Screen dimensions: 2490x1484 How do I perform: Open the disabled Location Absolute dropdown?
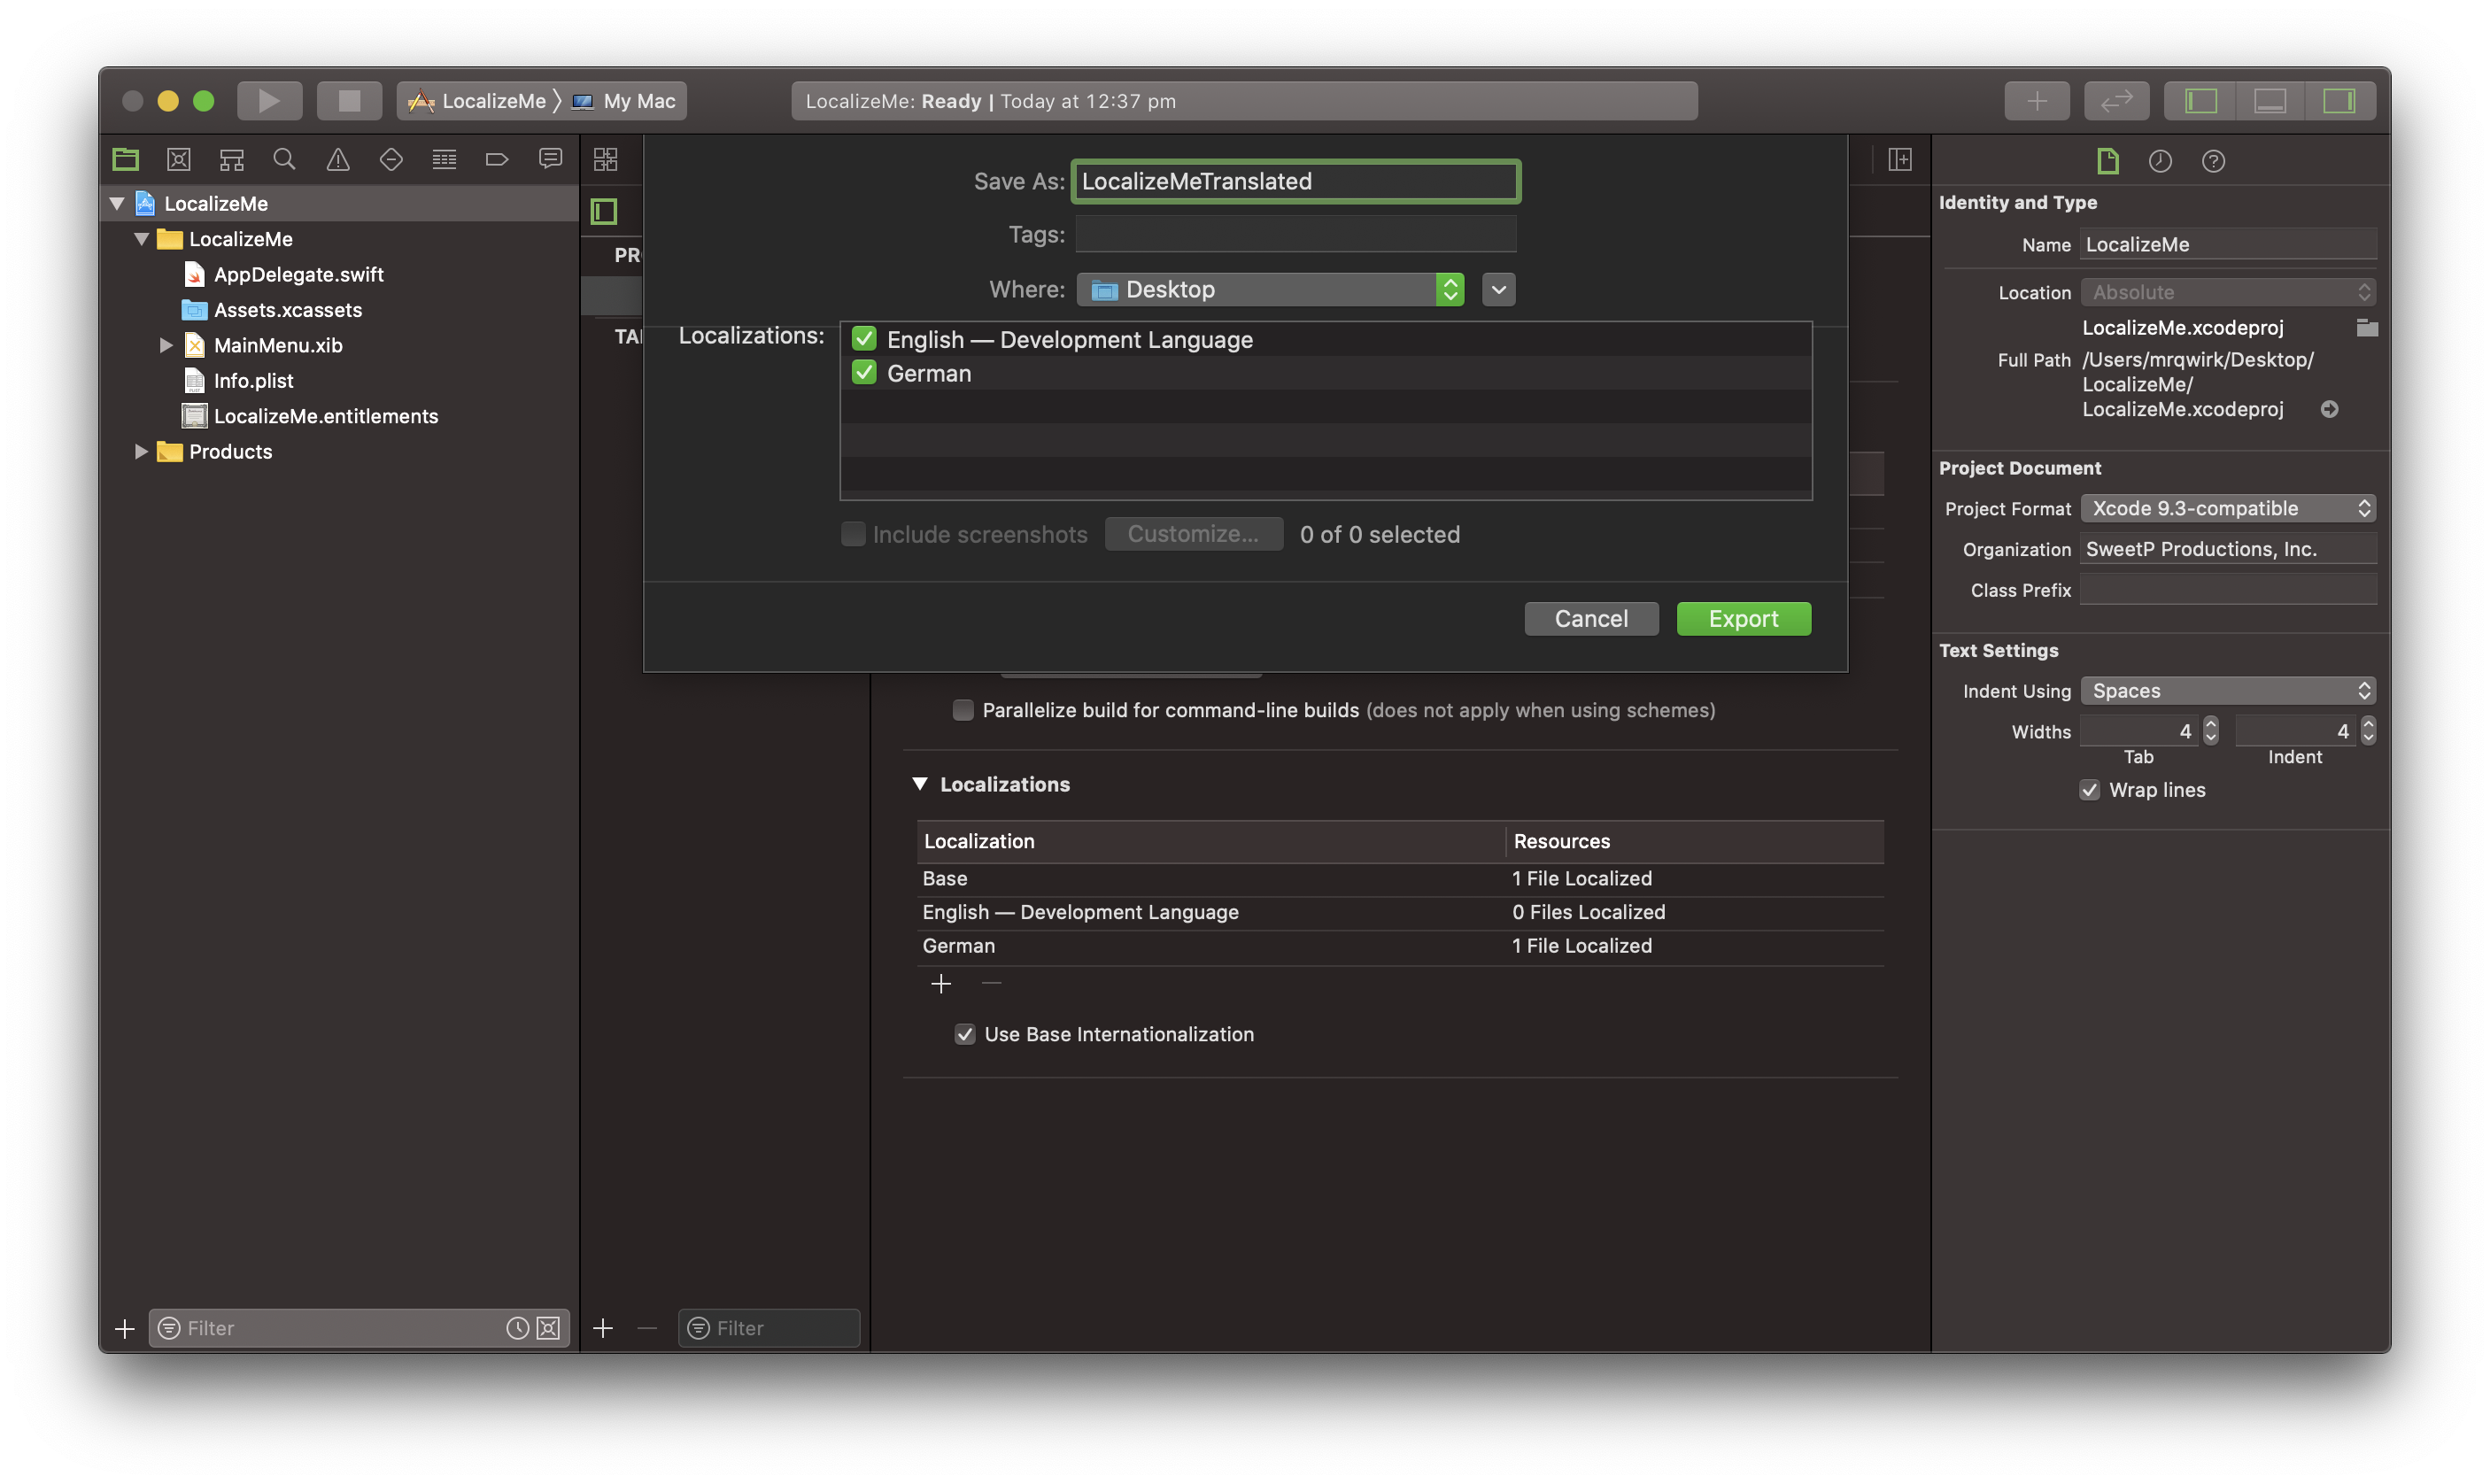(2228, 292)
